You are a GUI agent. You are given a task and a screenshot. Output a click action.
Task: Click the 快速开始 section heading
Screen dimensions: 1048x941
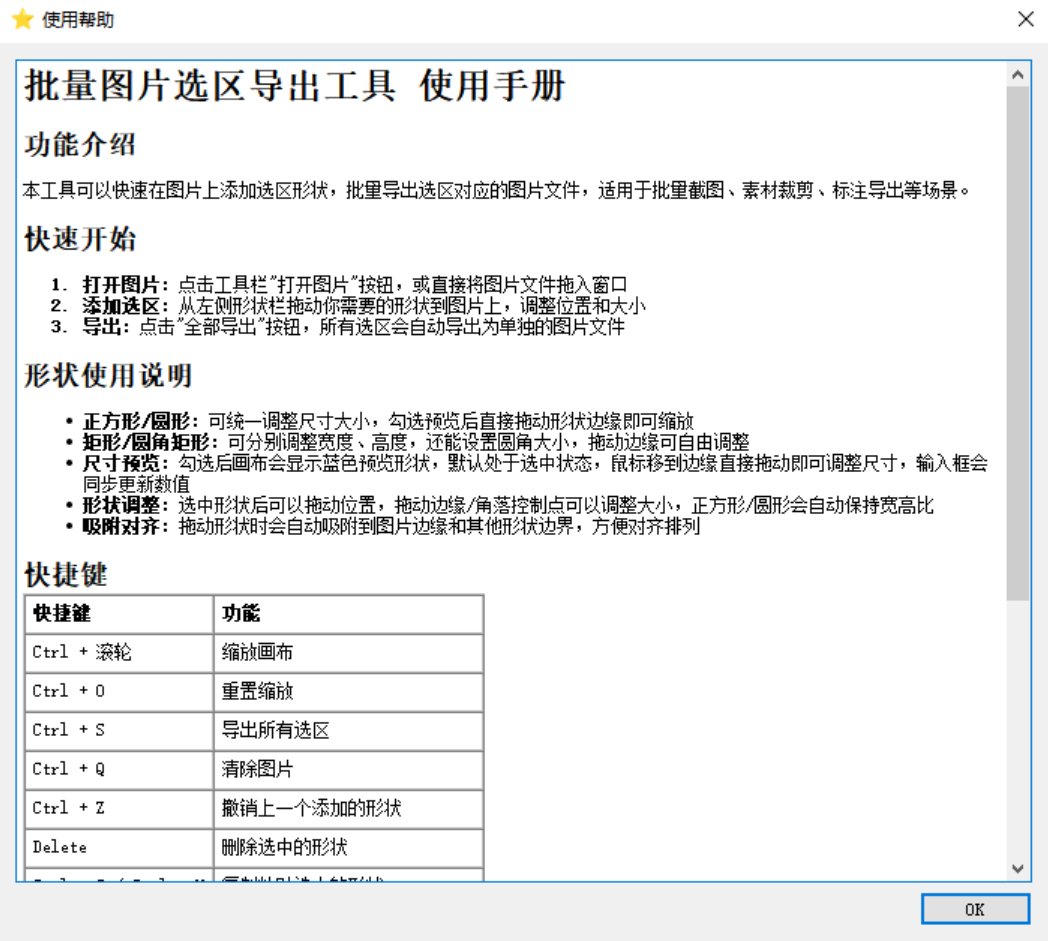pos(80,239)
